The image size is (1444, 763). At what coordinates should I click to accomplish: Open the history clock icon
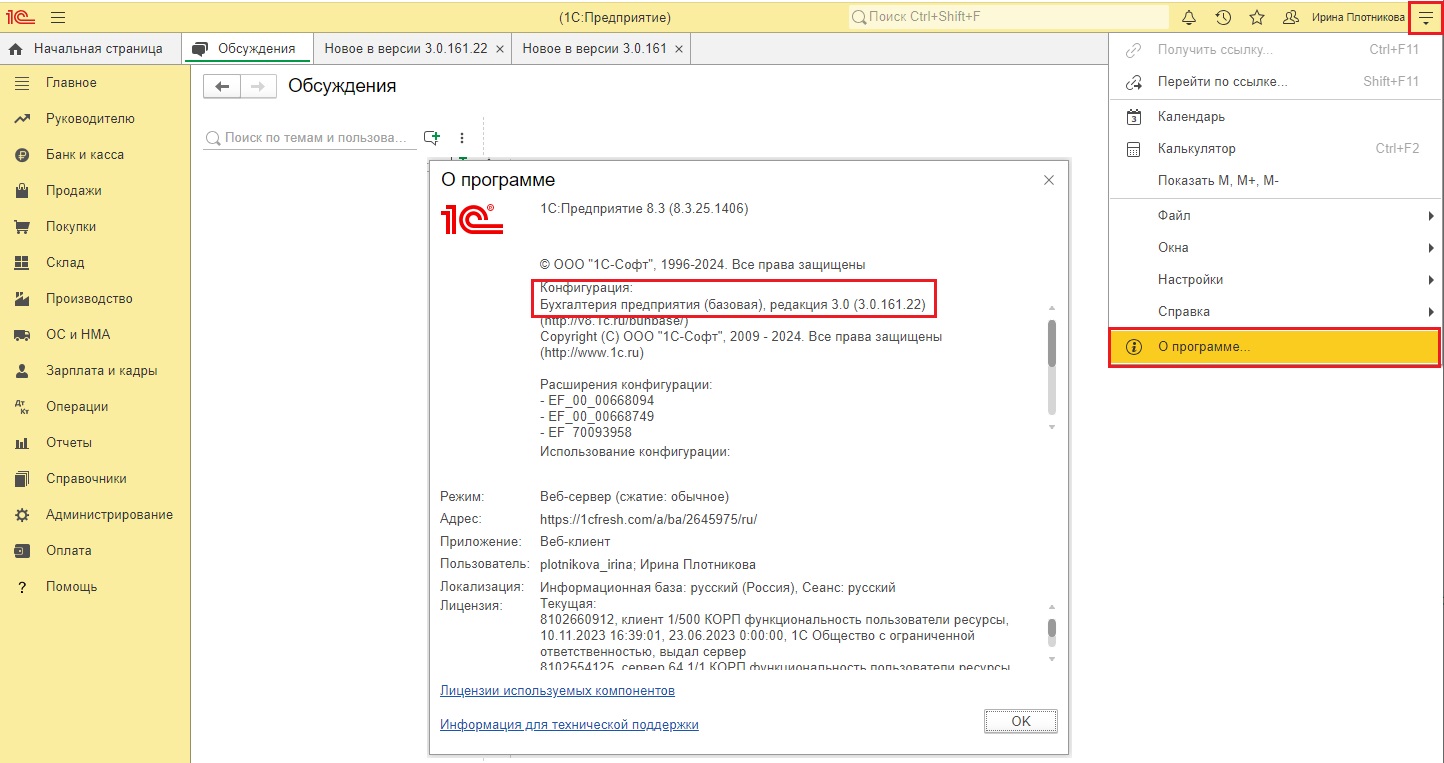pyautogui.click(x=1223, y=17)
